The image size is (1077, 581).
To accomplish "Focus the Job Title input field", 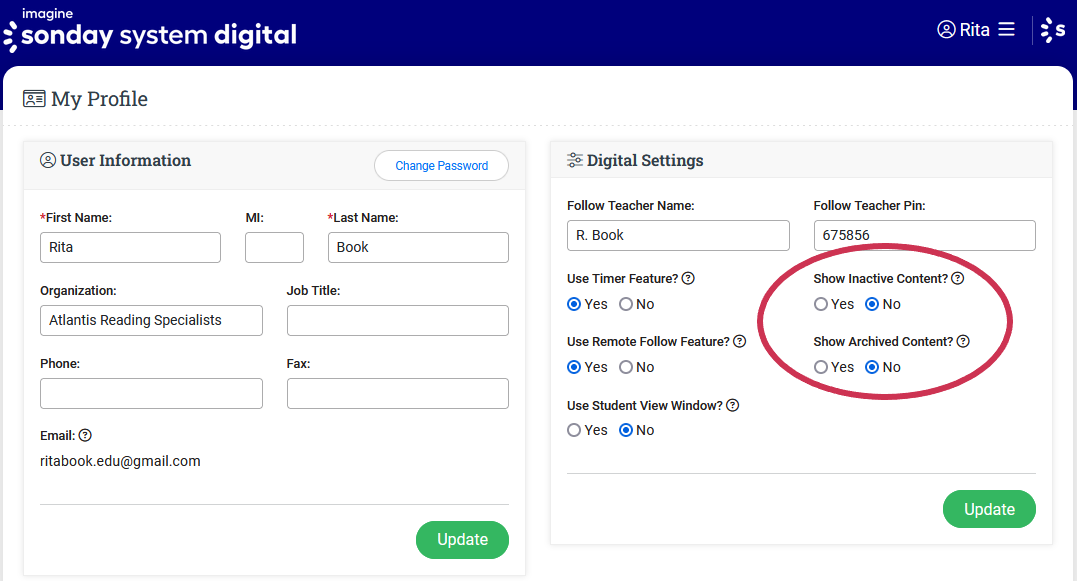I will 397,320.
